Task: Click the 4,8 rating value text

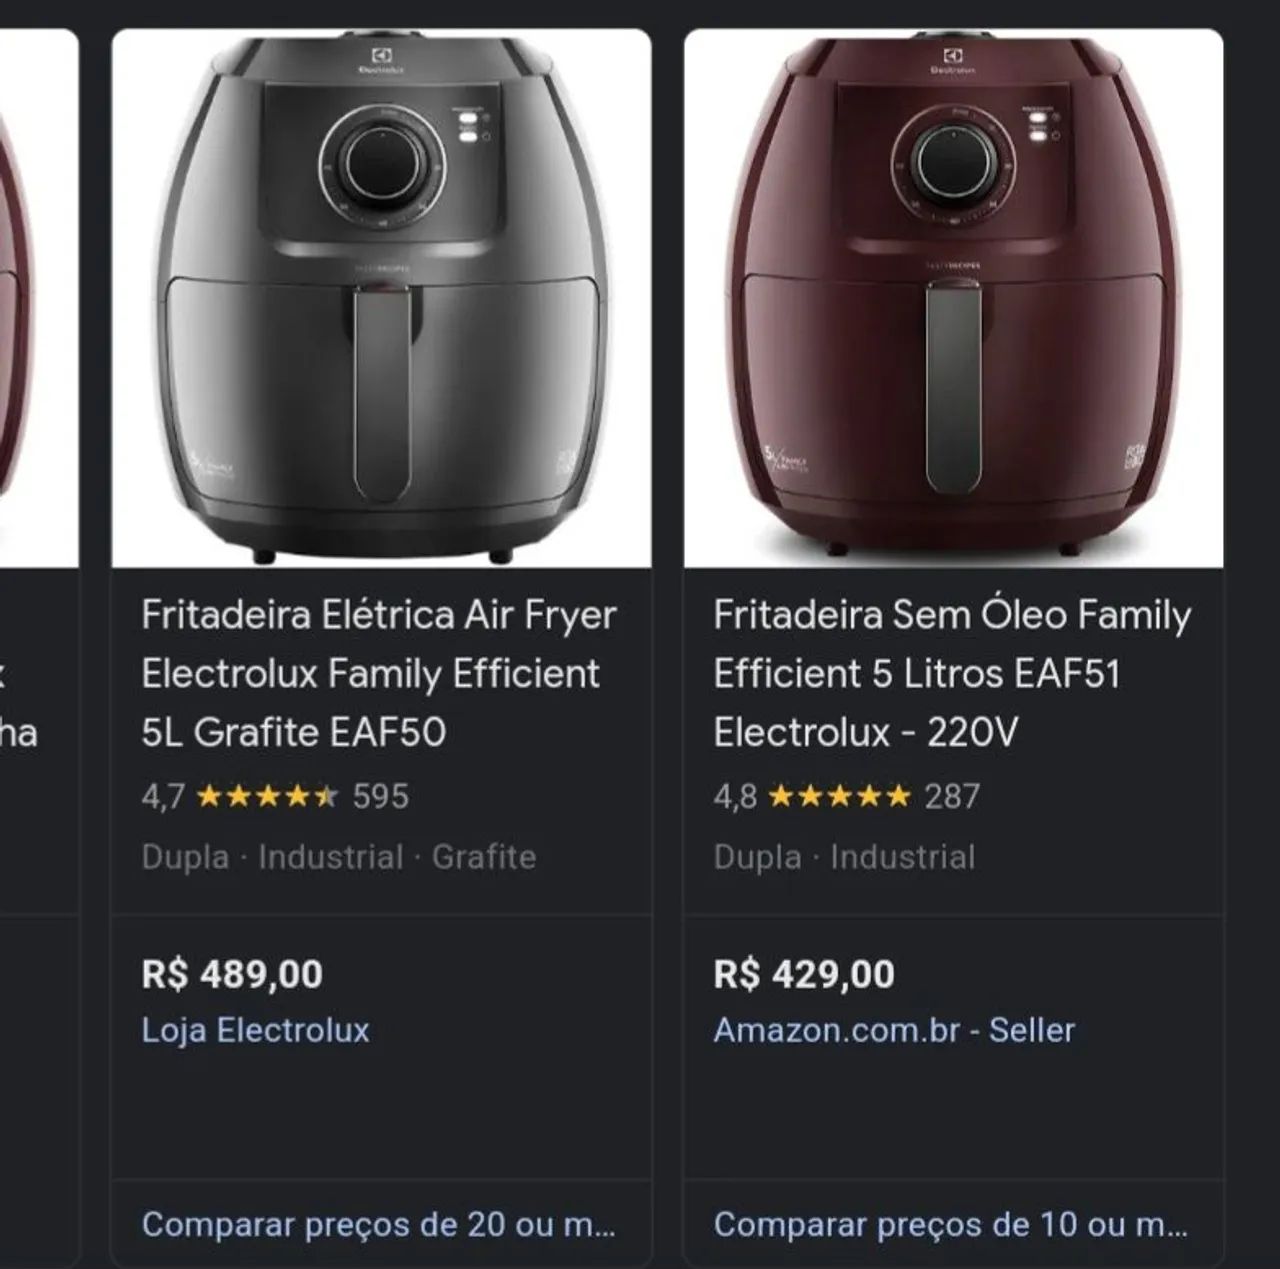Action: pos(735,797)
